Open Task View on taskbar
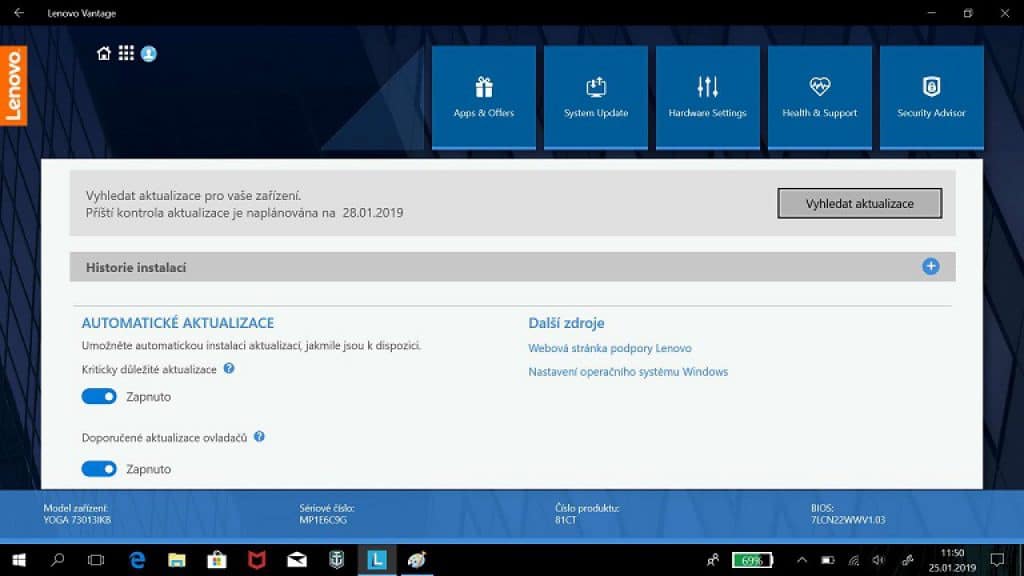The height and width of the screenshot is (576, 1024). [96, 560]
